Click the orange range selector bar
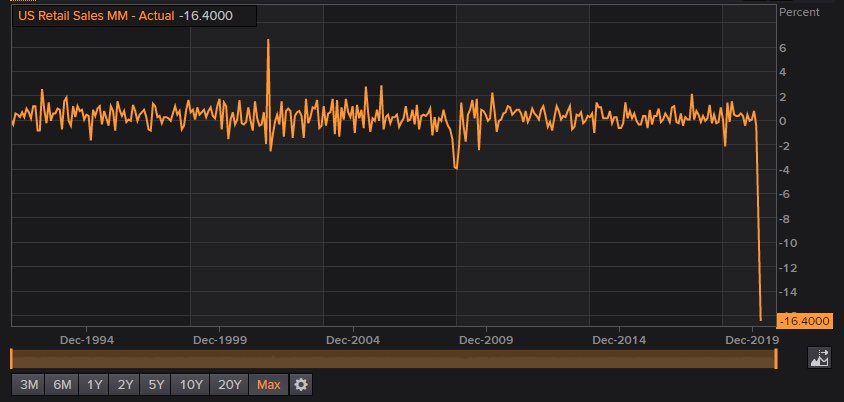 (393, 359)
